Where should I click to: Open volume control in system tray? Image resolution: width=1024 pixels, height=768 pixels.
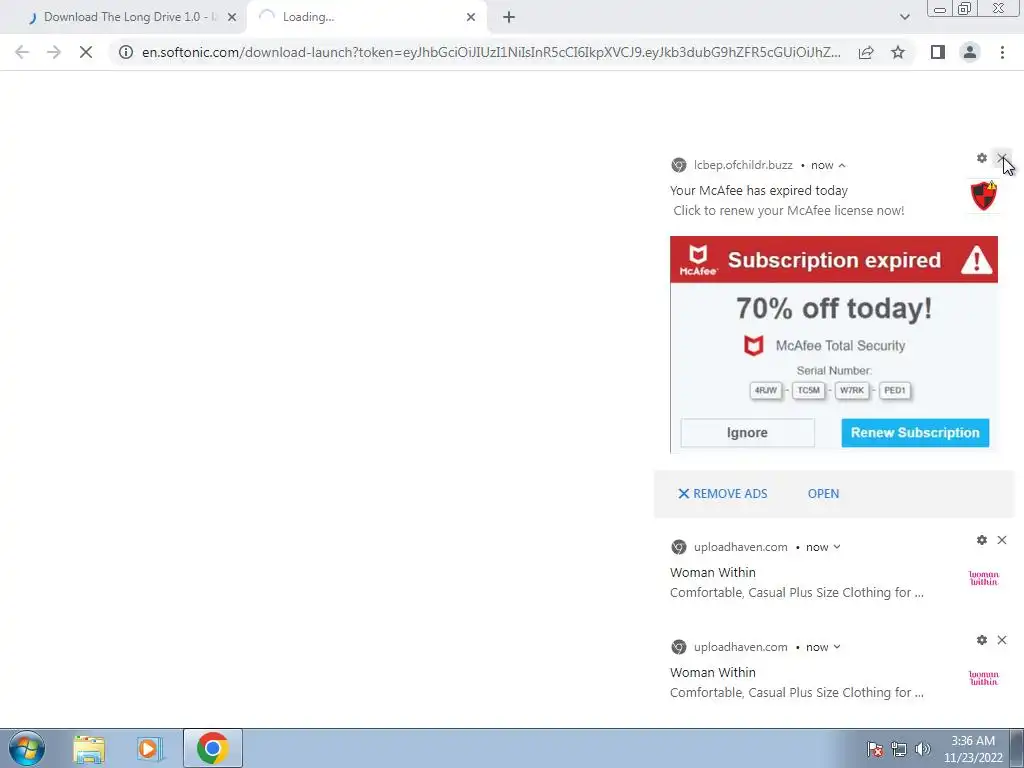click(922, 749)
